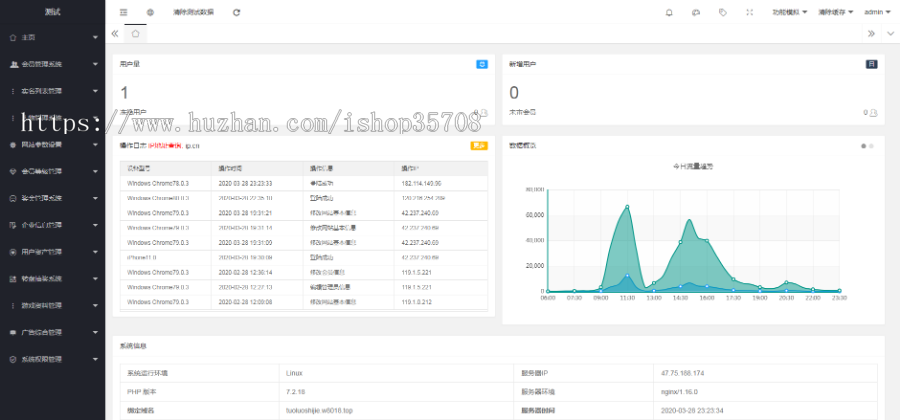Image resolution: width=900 pixels, height=420 pixels.
Task: Open the 清除缓存 dropdown
Action: (835, 12)
